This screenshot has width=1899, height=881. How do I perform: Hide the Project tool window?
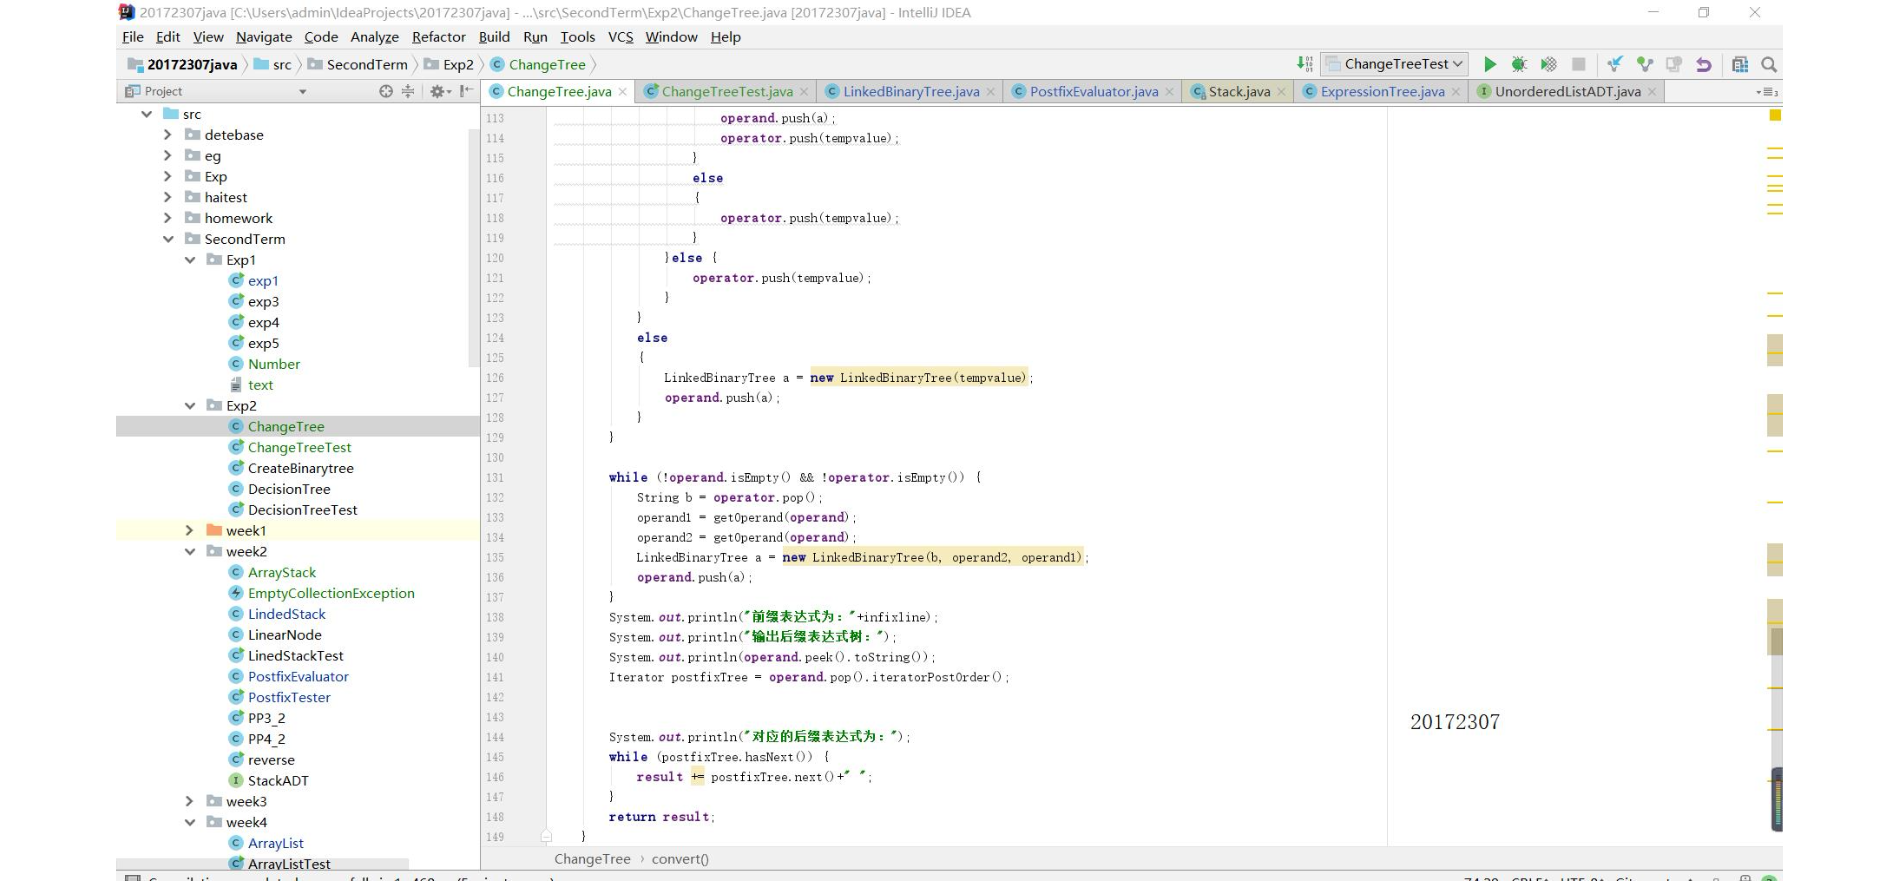pyautogui.click(x=466, y=91)
